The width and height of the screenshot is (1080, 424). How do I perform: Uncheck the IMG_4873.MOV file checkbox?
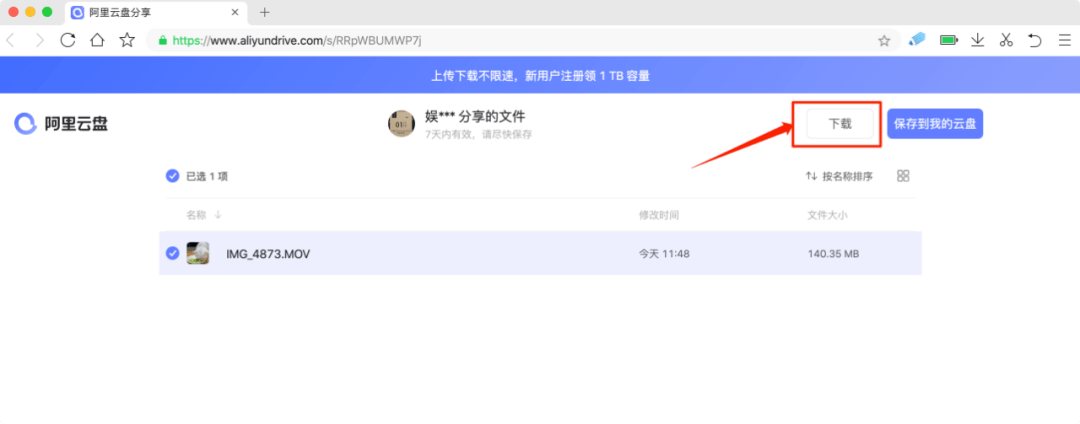point(172,253)
